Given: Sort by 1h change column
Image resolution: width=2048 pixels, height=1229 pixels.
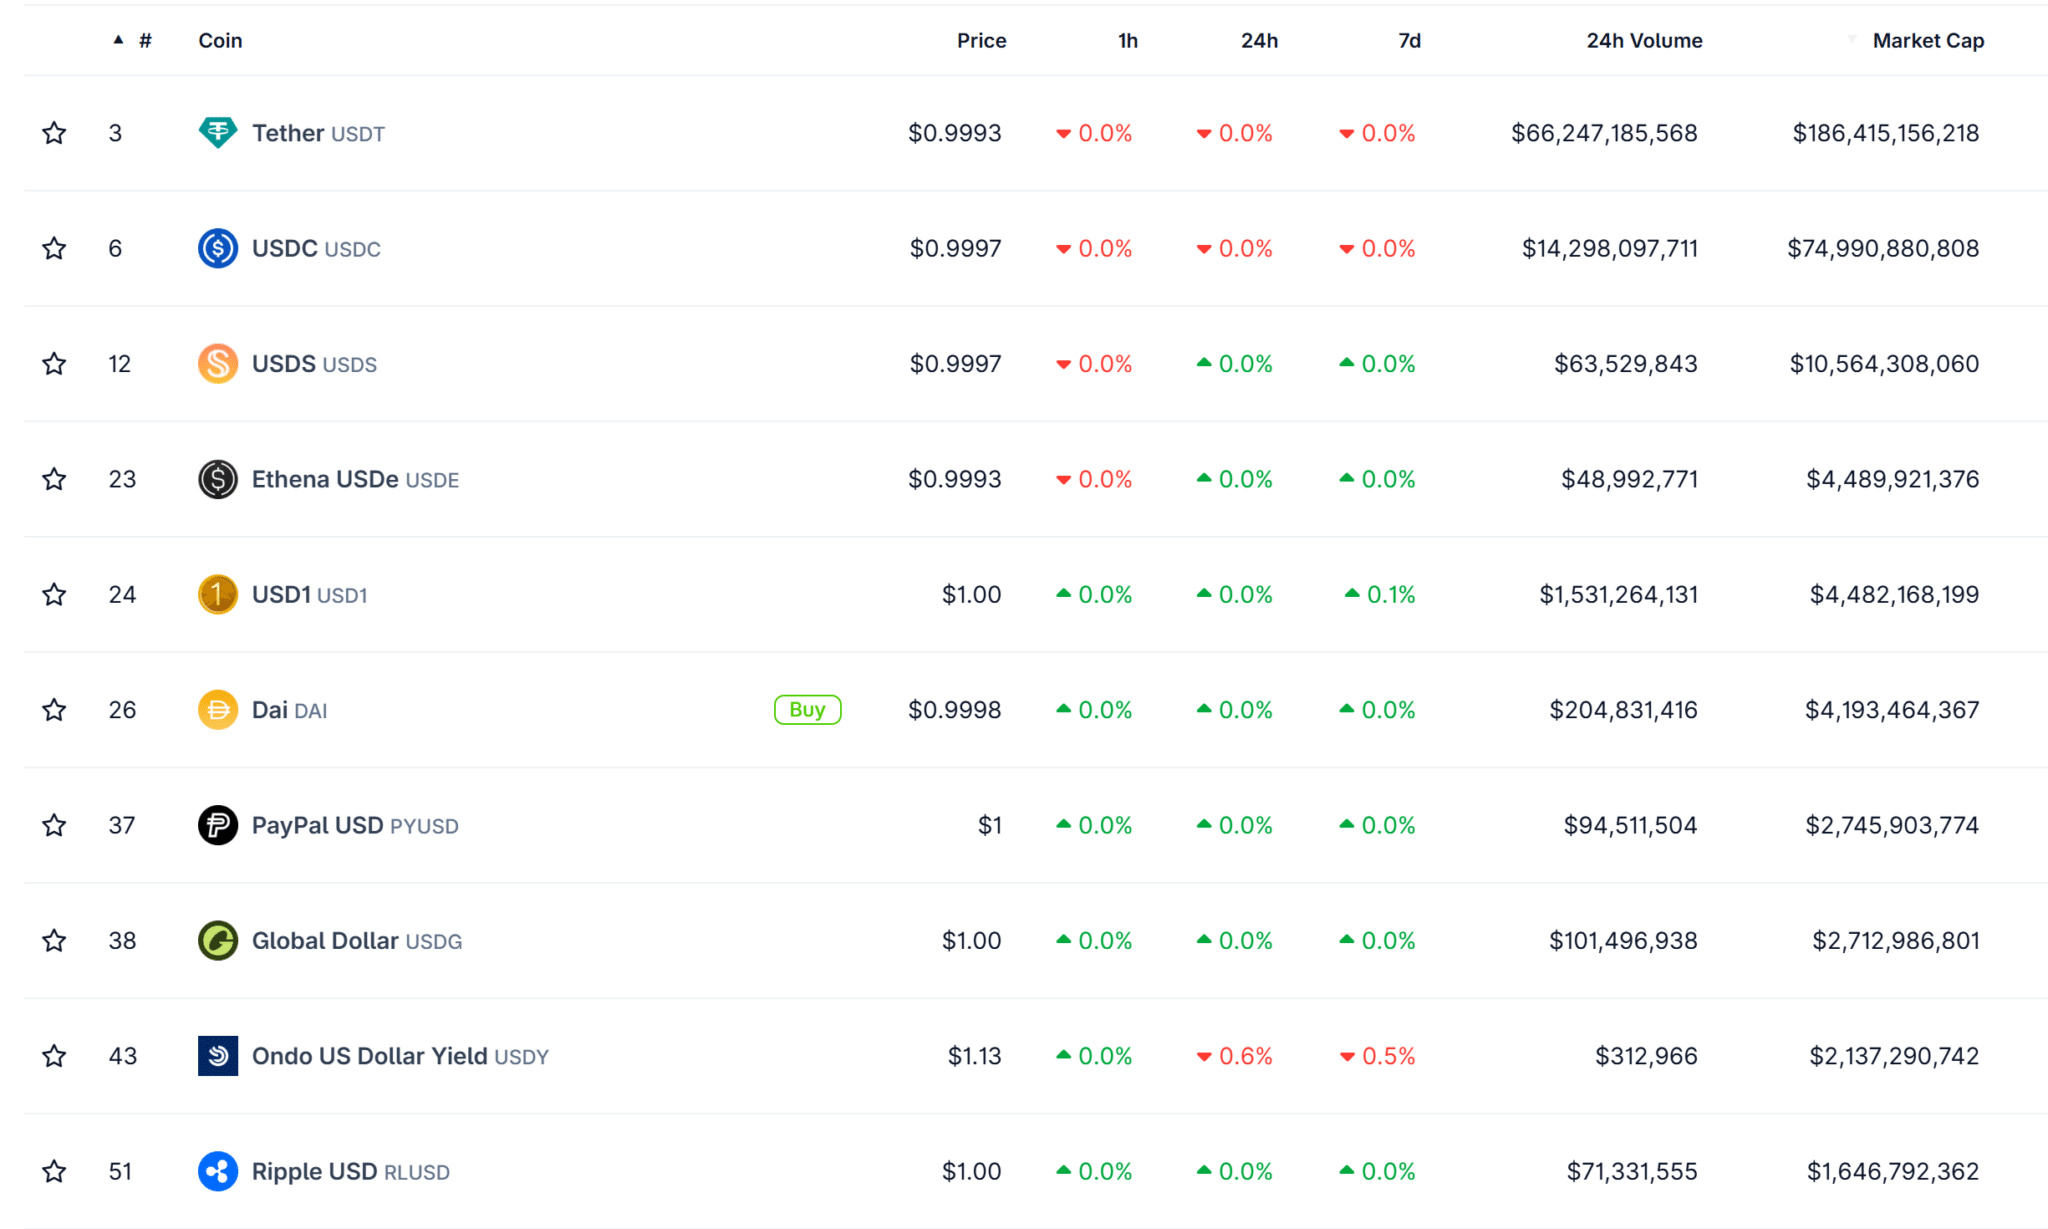Looking at the screenshot, I should pyautogui.click(x=1128, y=40).
